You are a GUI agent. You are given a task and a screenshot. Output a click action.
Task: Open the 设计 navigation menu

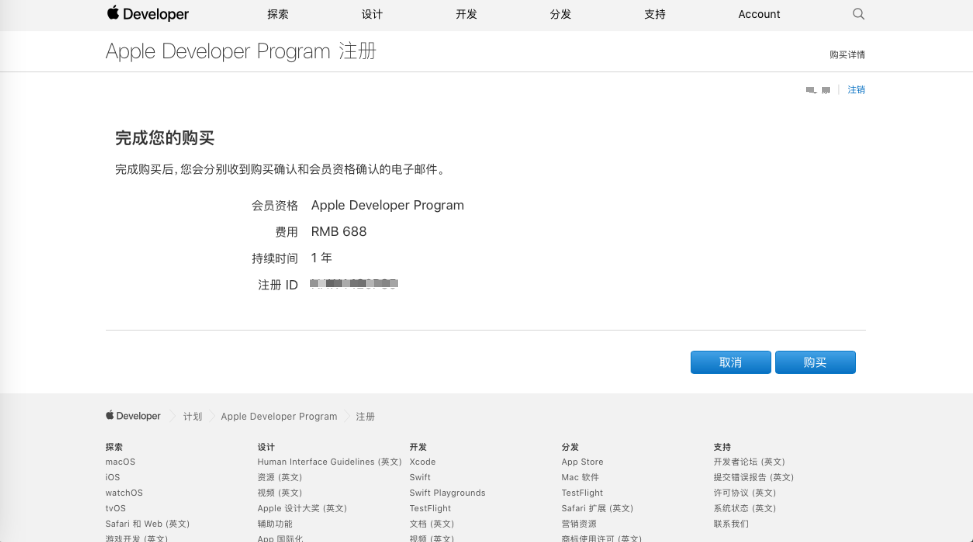(372, 14)
